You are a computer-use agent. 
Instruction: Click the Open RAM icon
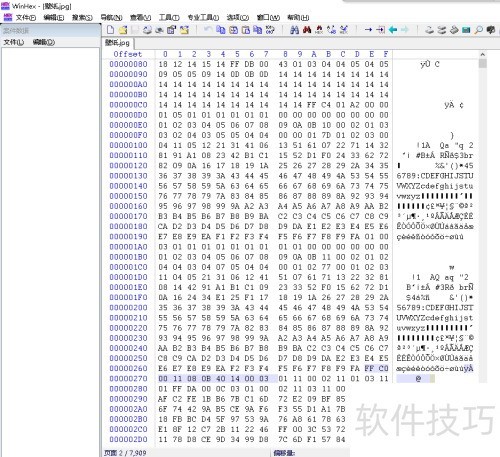(x=454, y=30)
